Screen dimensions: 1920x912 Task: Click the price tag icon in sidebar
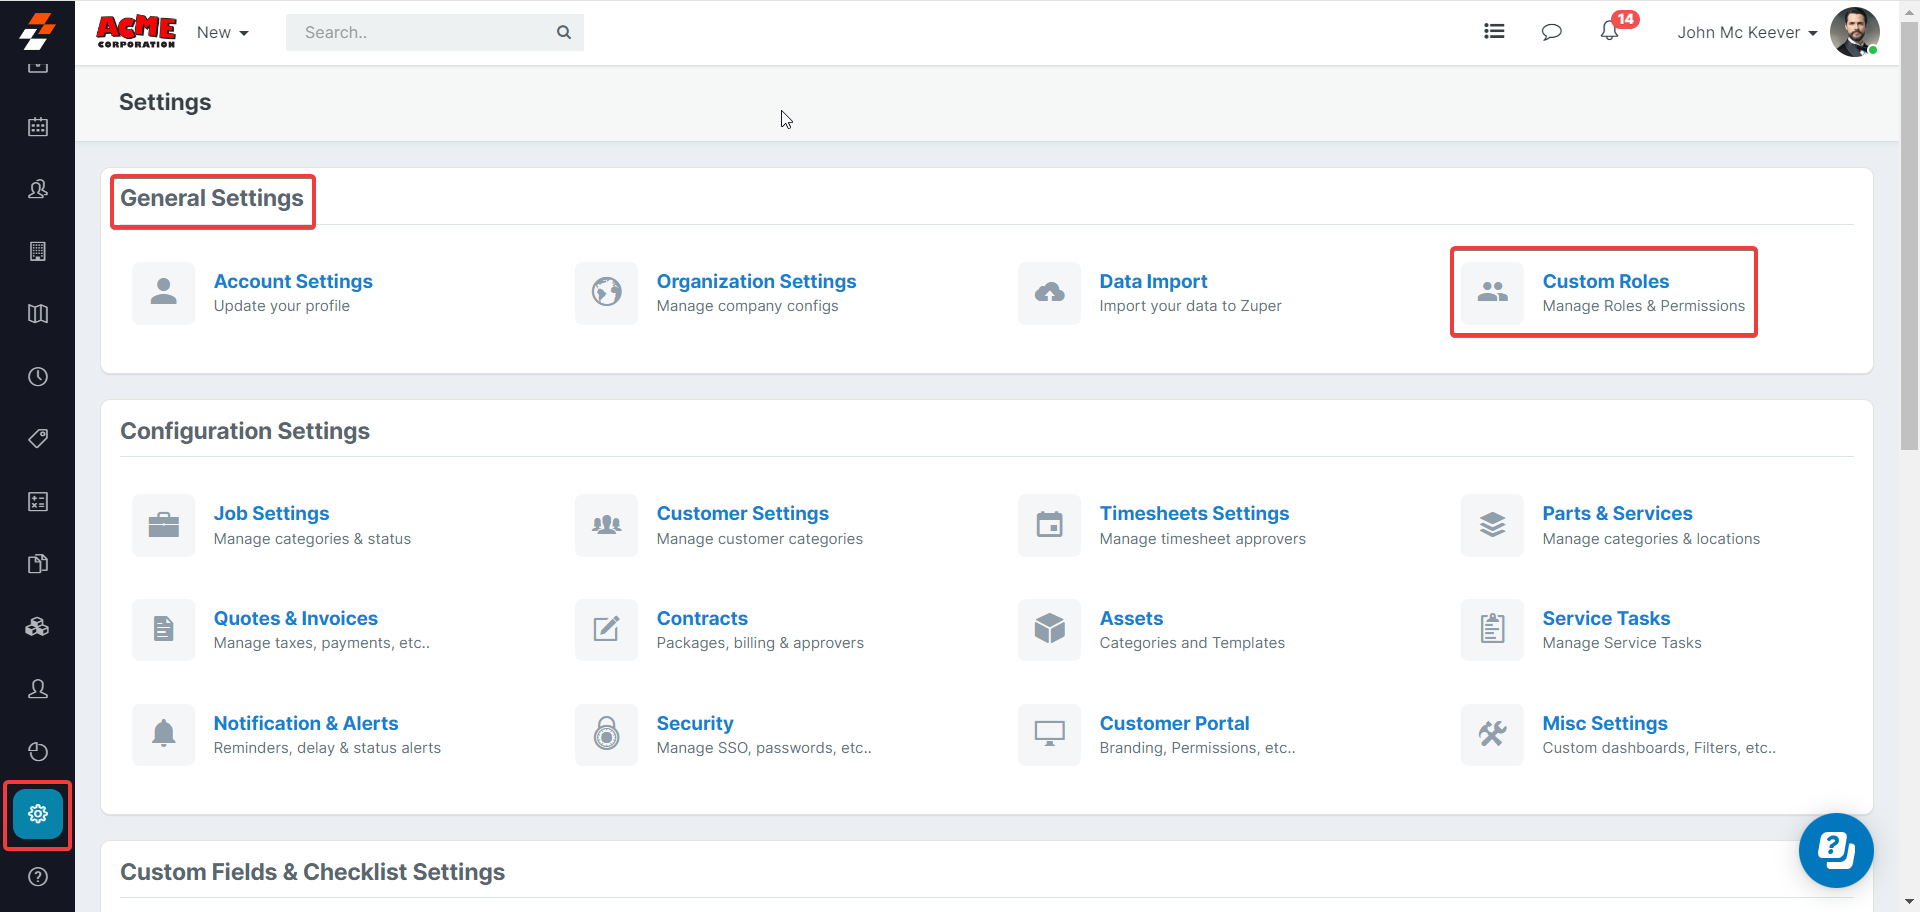point(38,439)
